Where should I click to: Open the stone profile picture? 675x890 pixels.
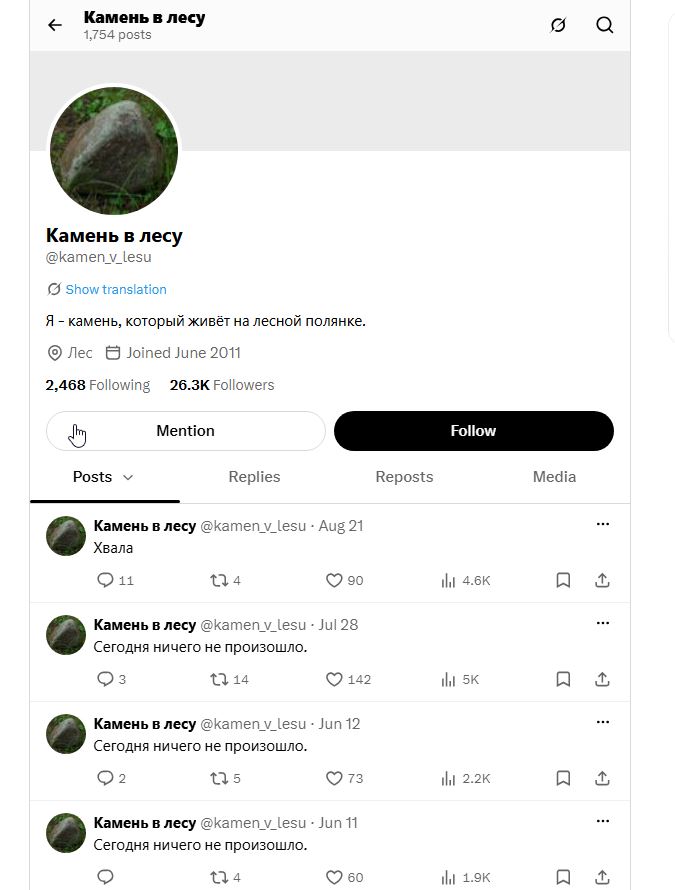pos(114,151)
